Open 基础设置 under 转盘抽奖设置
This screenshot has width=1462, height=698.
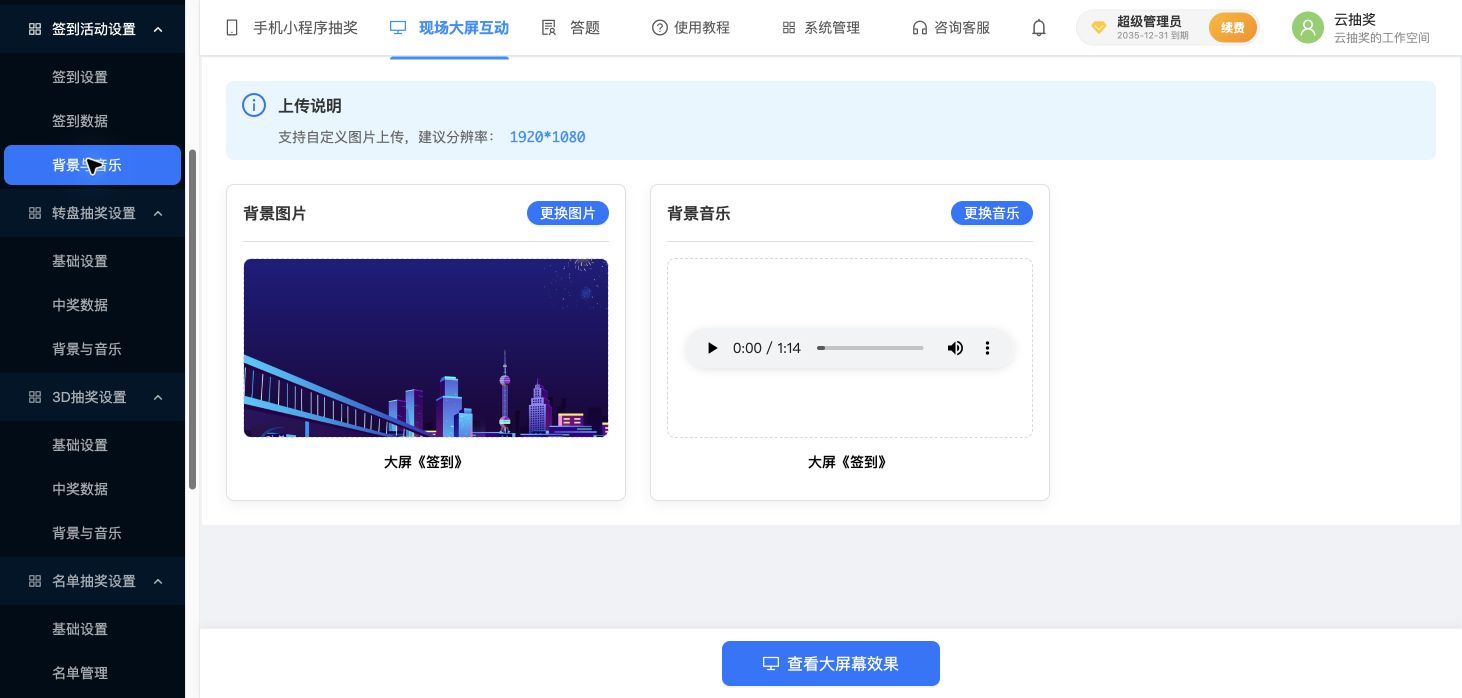(x=80, y=261)
